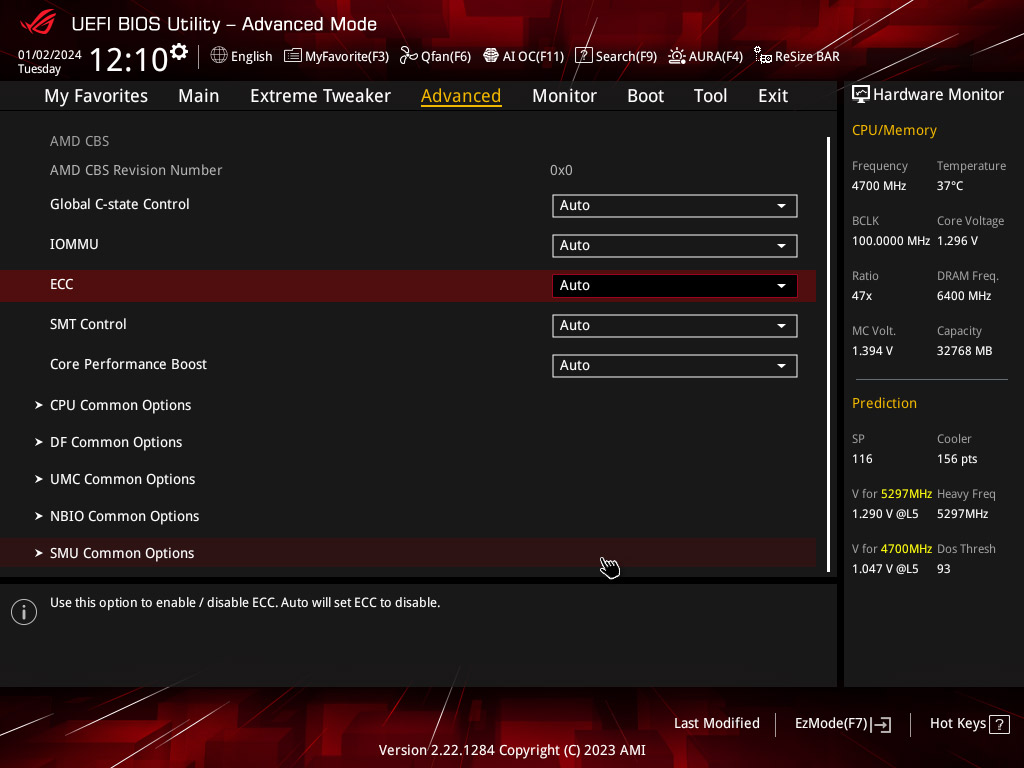Open Search(F9) question icon
Screen dimensions: 1024x768
pos(583,56)
